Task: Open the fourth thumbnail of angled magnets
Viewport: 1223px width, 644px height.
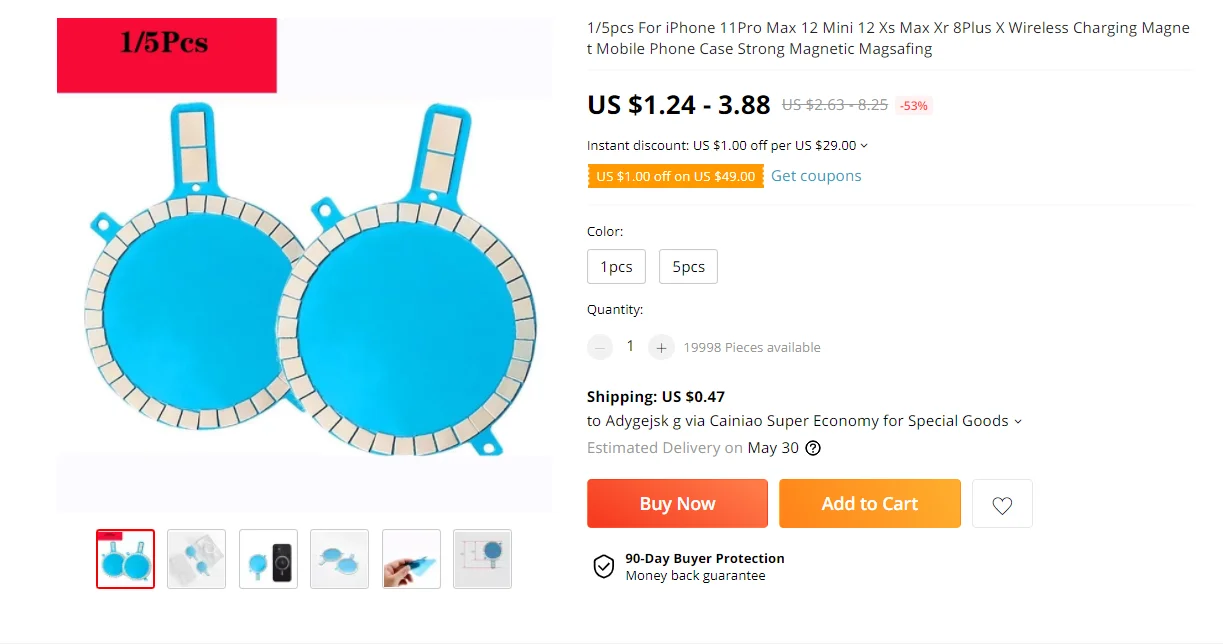Action: click(340, 559)
